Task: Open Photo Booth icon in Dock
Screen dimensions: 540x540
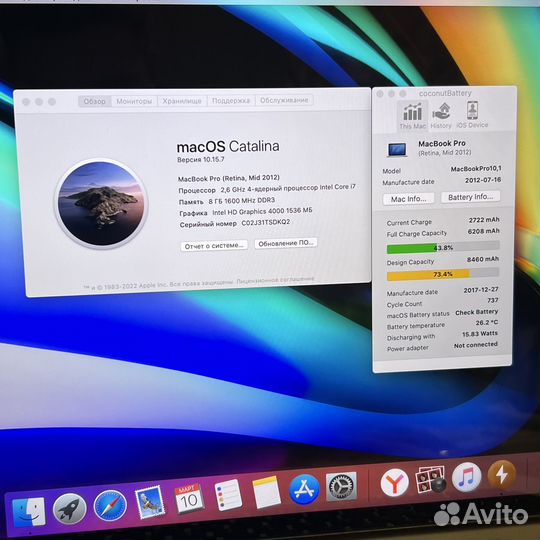Action: tap(430, 479)
